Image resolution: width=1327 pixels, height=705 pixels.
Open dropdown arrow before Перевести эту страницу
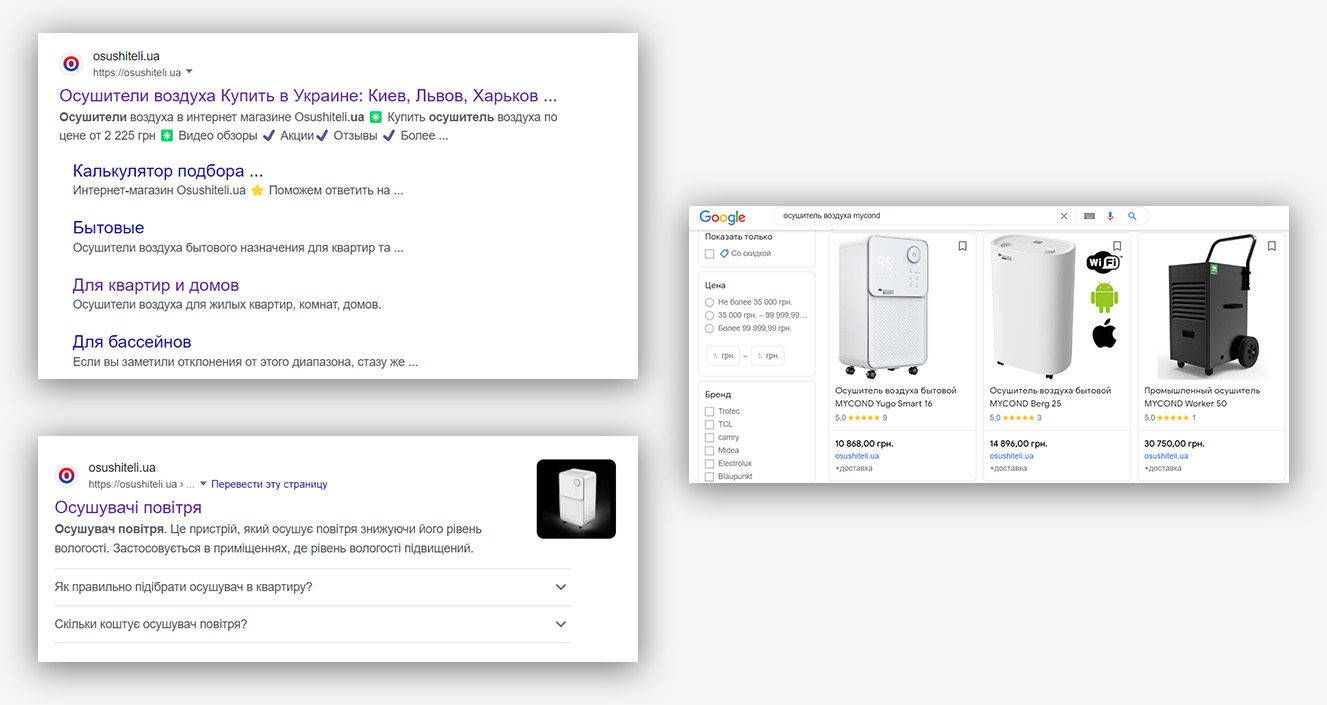(x=203, y=484)
